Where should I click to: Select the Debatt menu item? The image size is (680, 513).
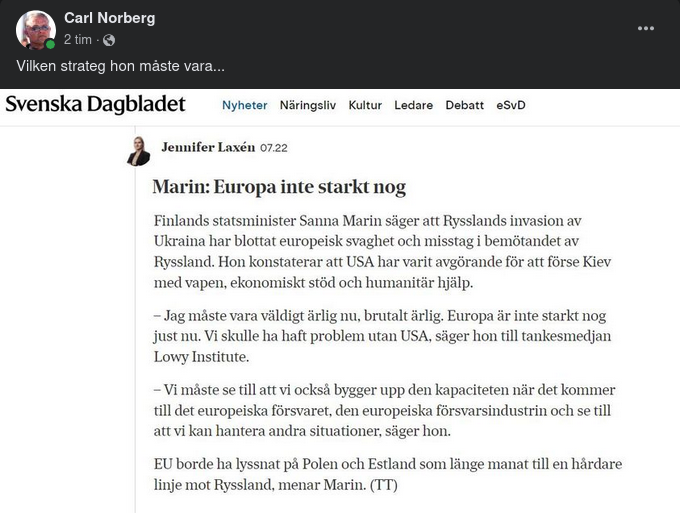pyautogui.click(x=465, y=105)
